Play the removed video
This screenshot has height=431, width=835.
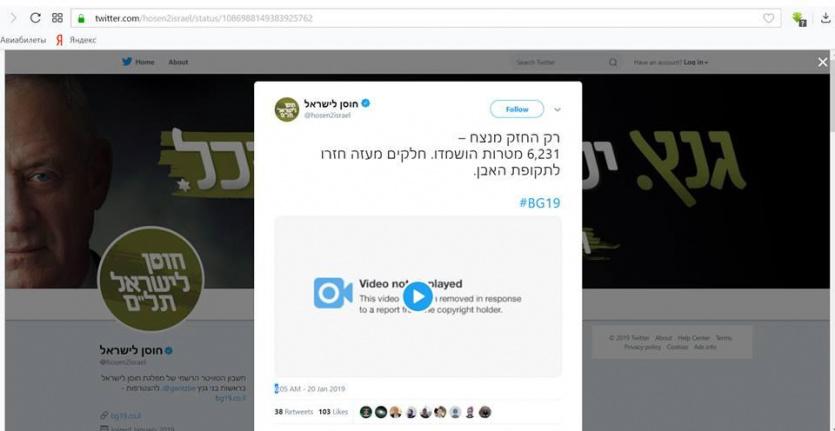418,296
